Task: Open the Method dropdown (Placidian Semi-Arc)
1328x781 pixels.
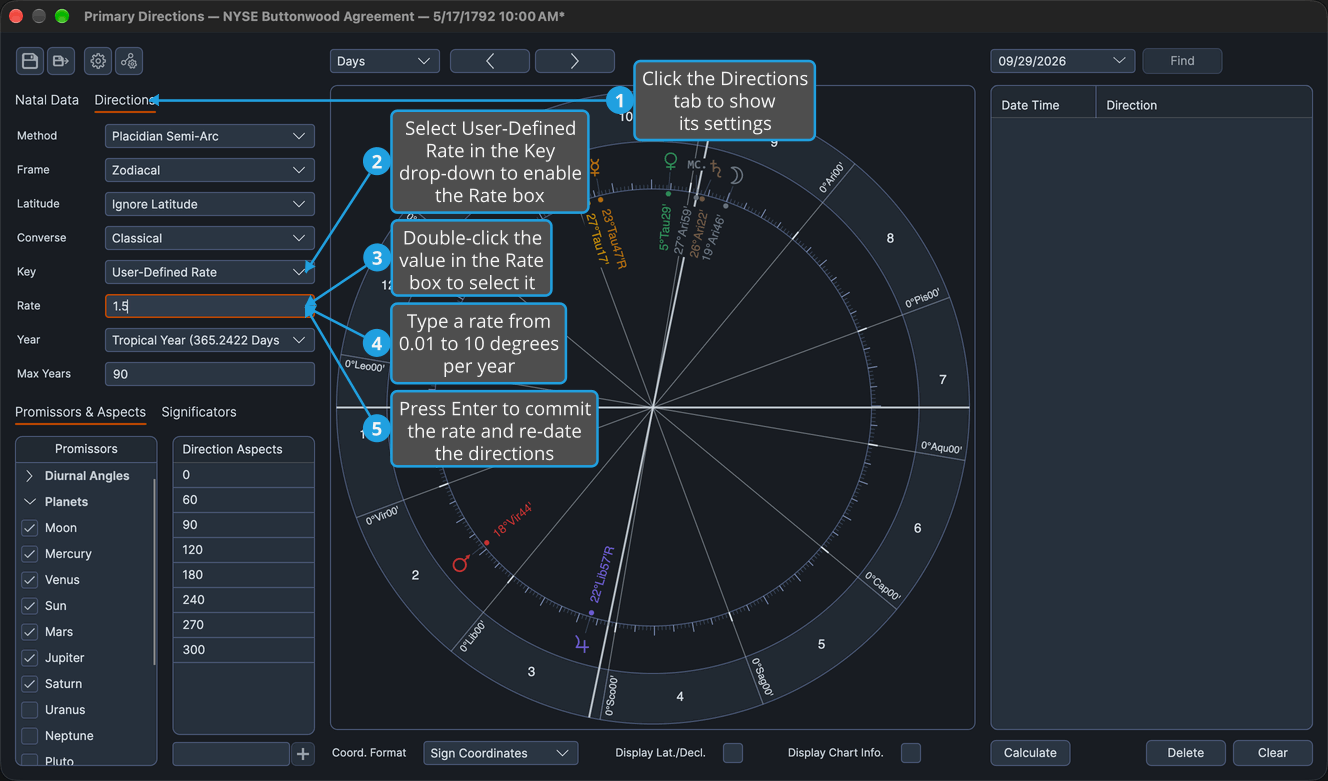Action: coord(210,136)
